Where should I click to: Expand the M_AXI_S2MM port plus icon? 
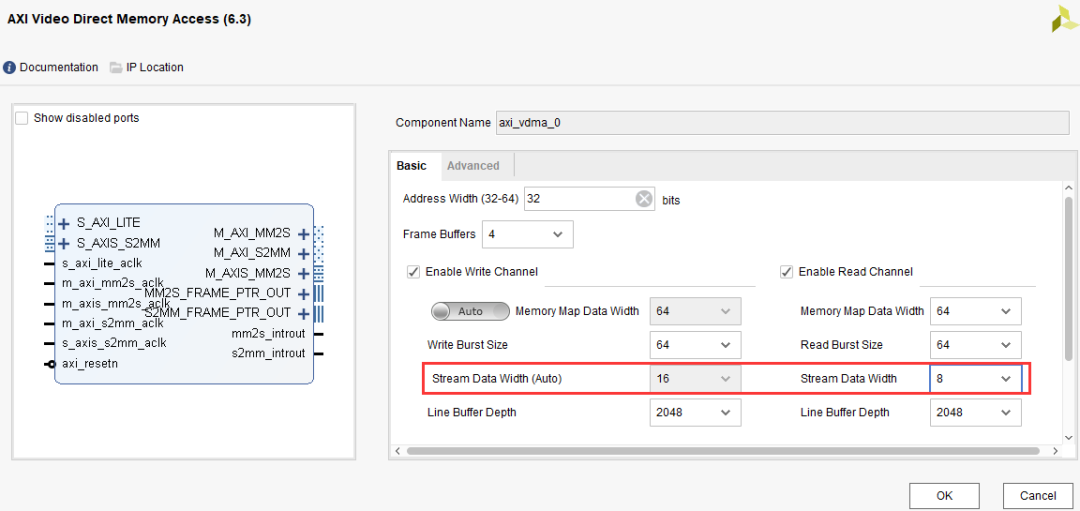pos(303,254)
